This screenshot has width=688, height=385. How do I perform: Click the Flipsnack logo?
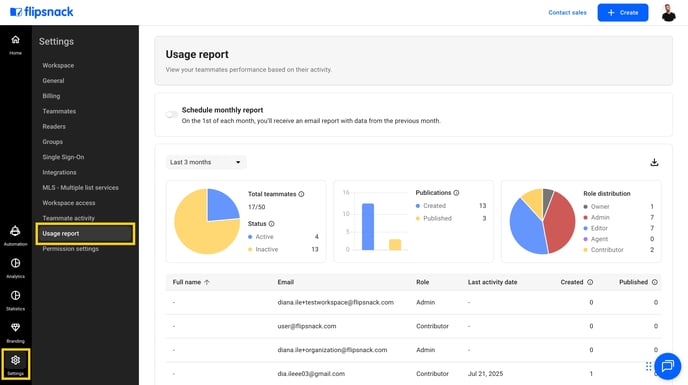click(x=42, y=12)
